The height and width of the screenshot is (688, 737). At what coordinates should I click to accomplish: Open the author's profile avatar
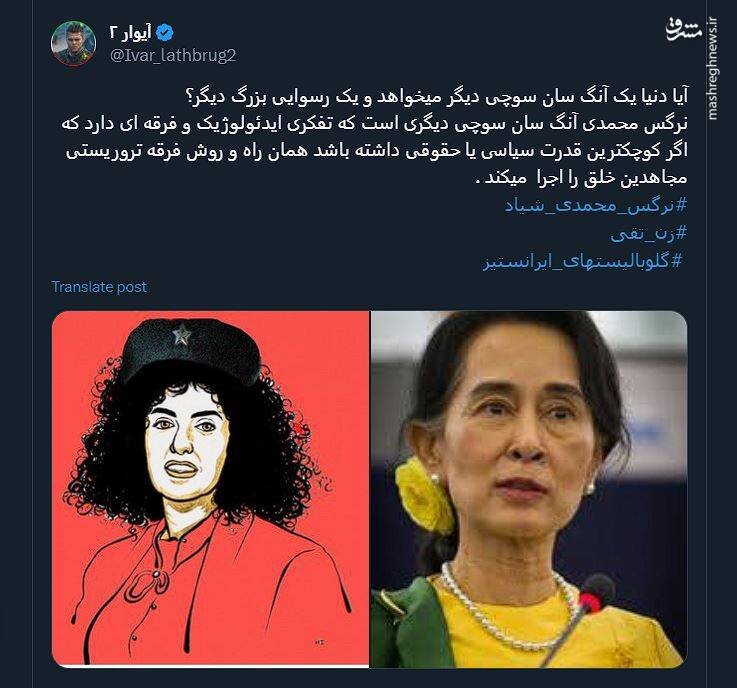[x=73, y=44]
